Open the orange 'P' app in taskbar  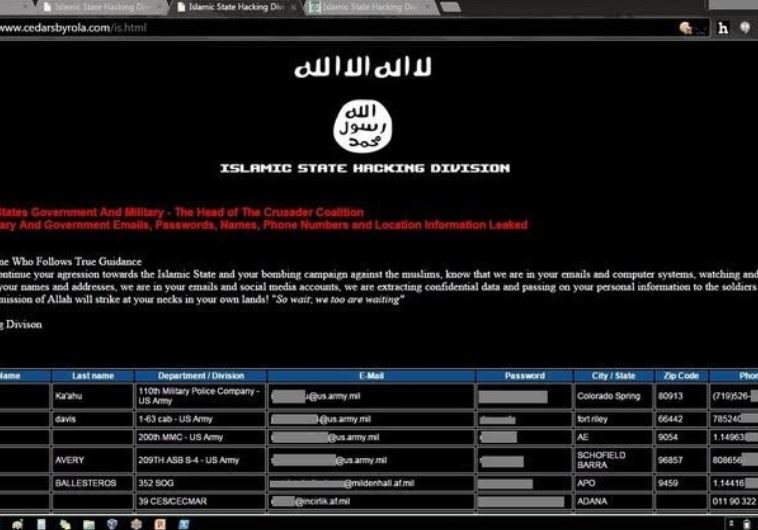tap(159, 523)
